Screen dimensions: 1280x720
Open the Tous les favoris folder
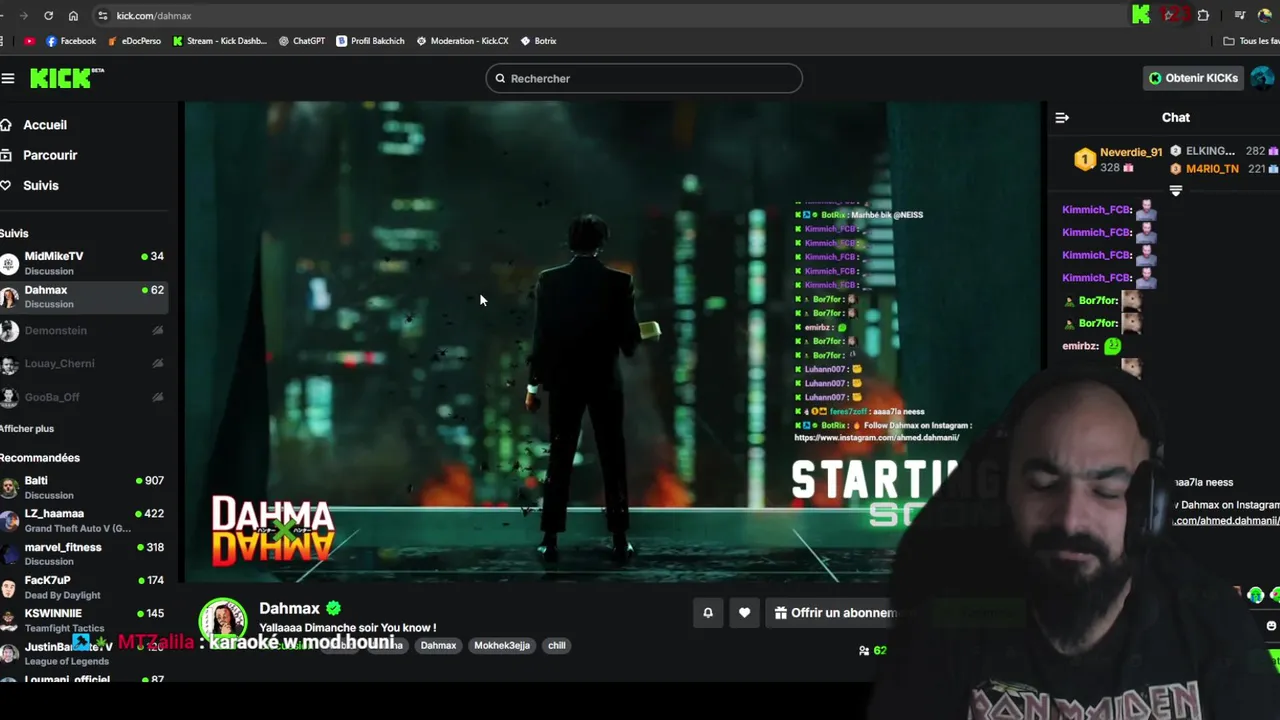(x=1251, y=41)
